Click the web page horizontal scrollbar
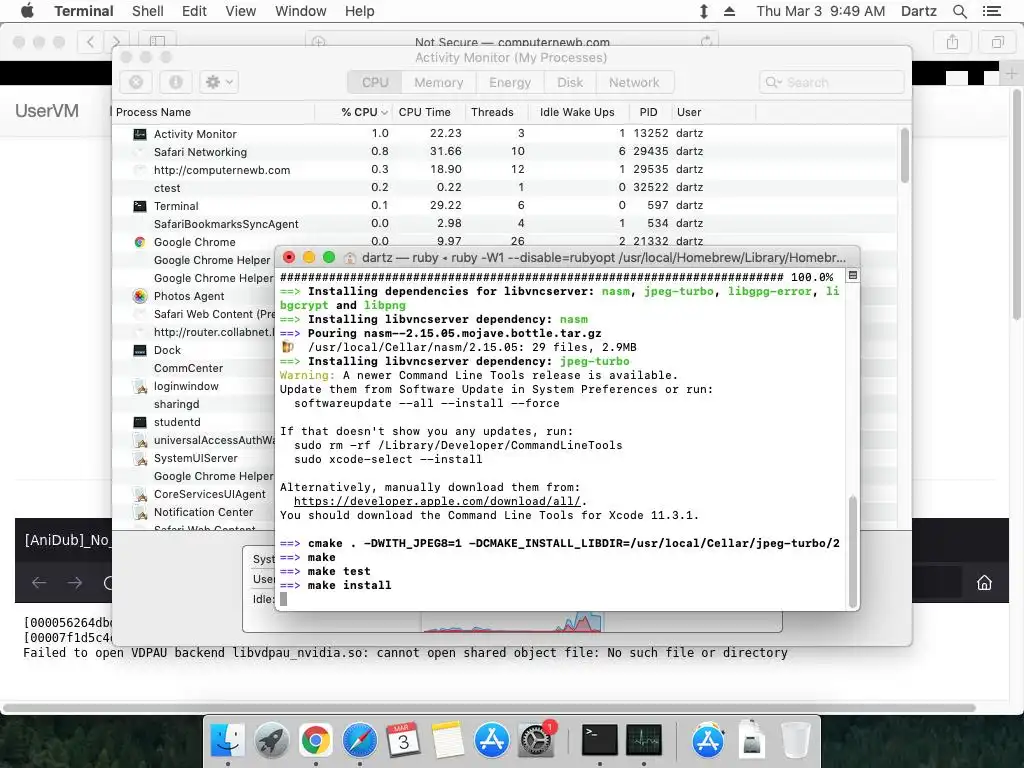 pos(489,708)
